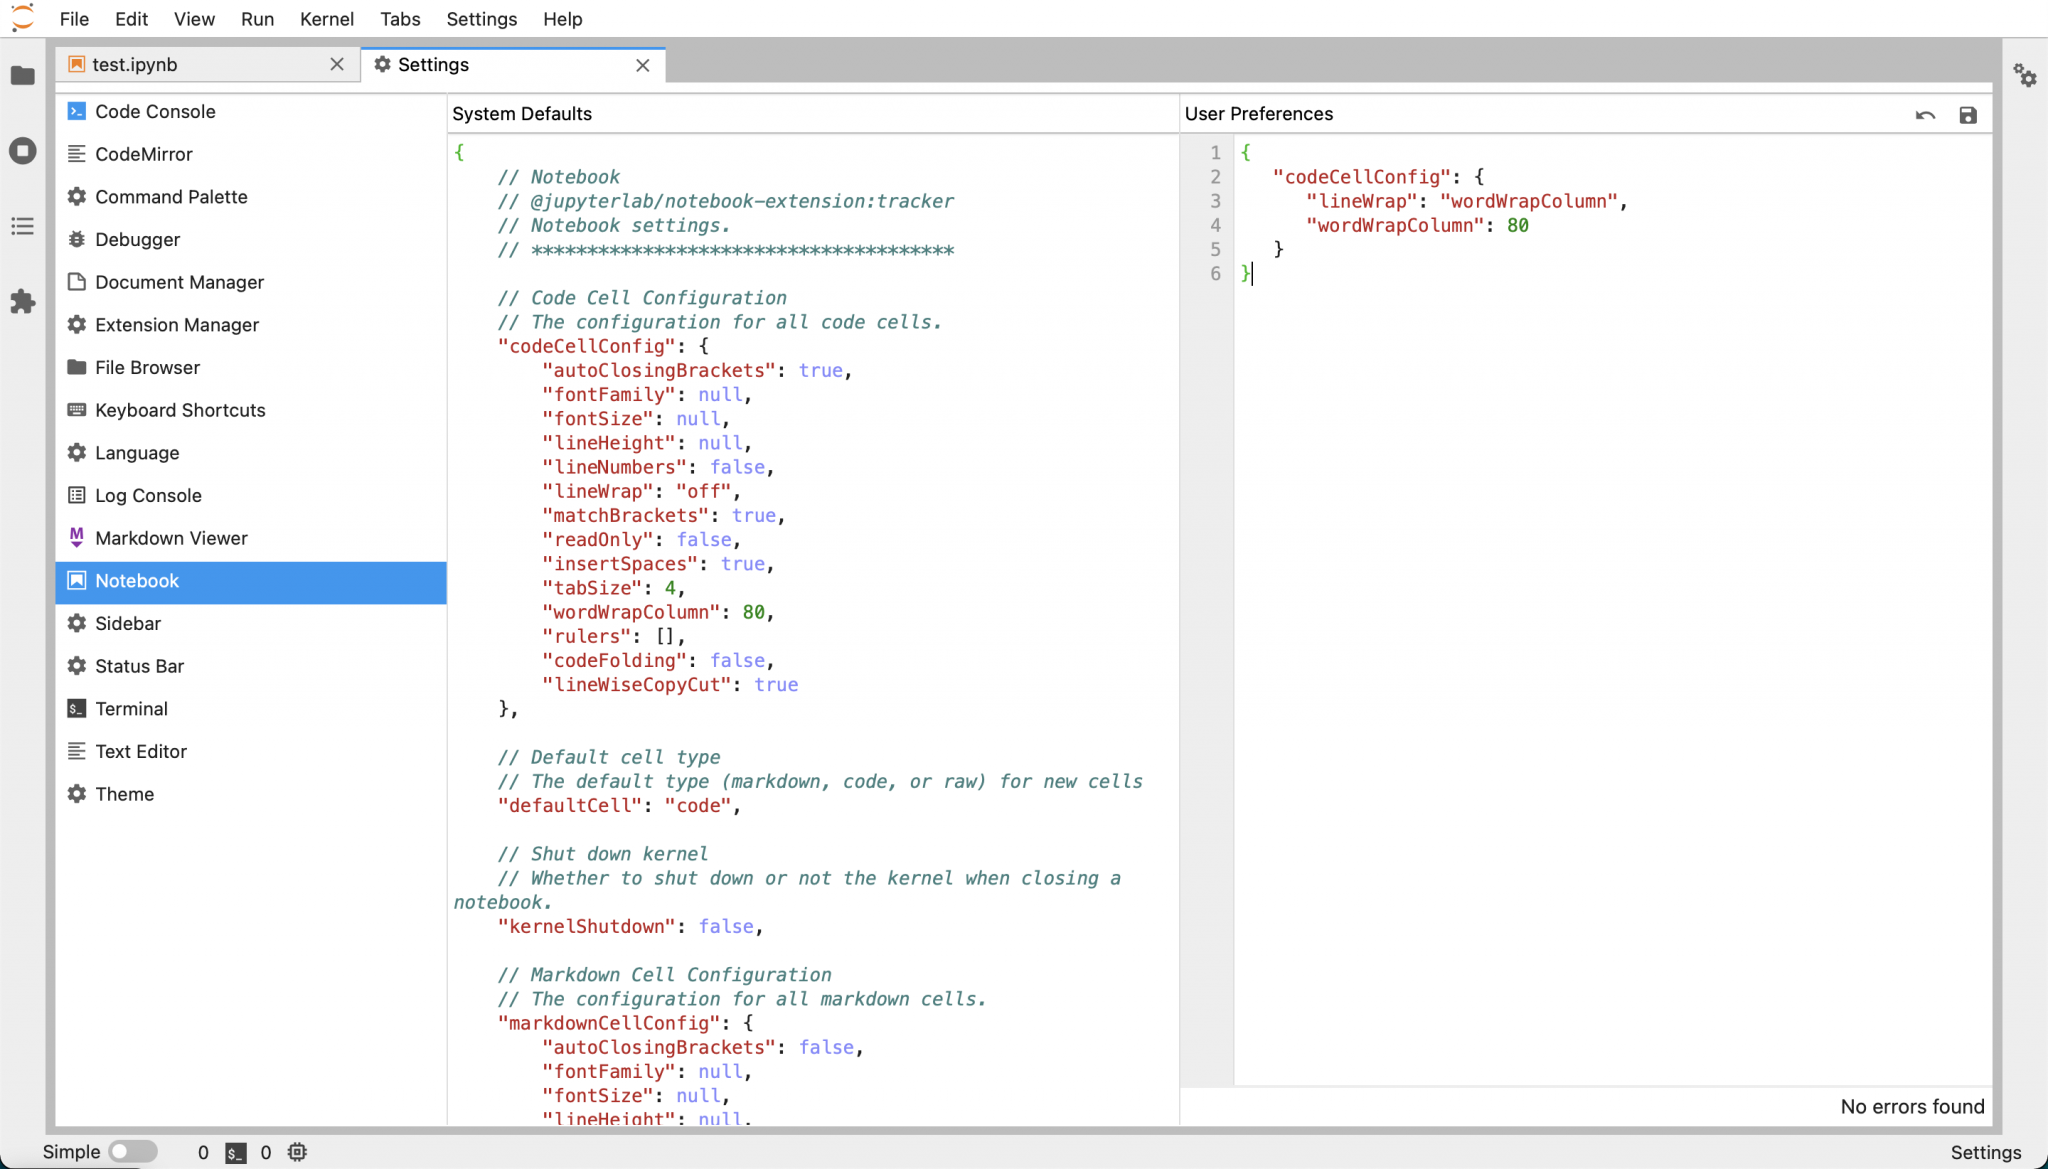Select Terminal in settings list

131,709
